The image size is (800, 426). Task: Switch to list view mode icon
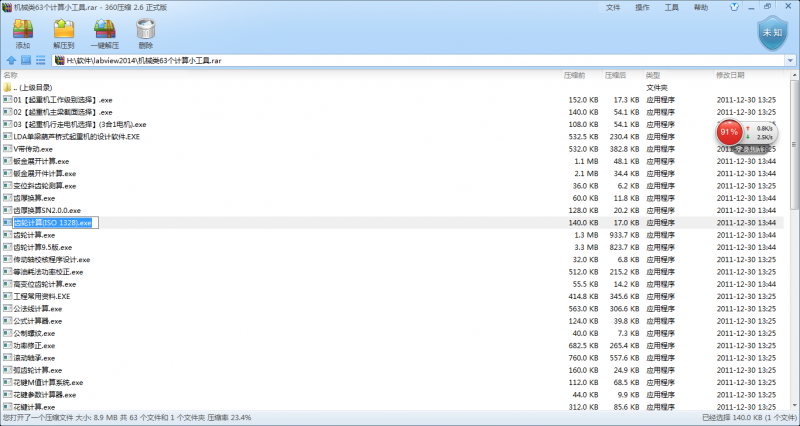click(41, 60)
